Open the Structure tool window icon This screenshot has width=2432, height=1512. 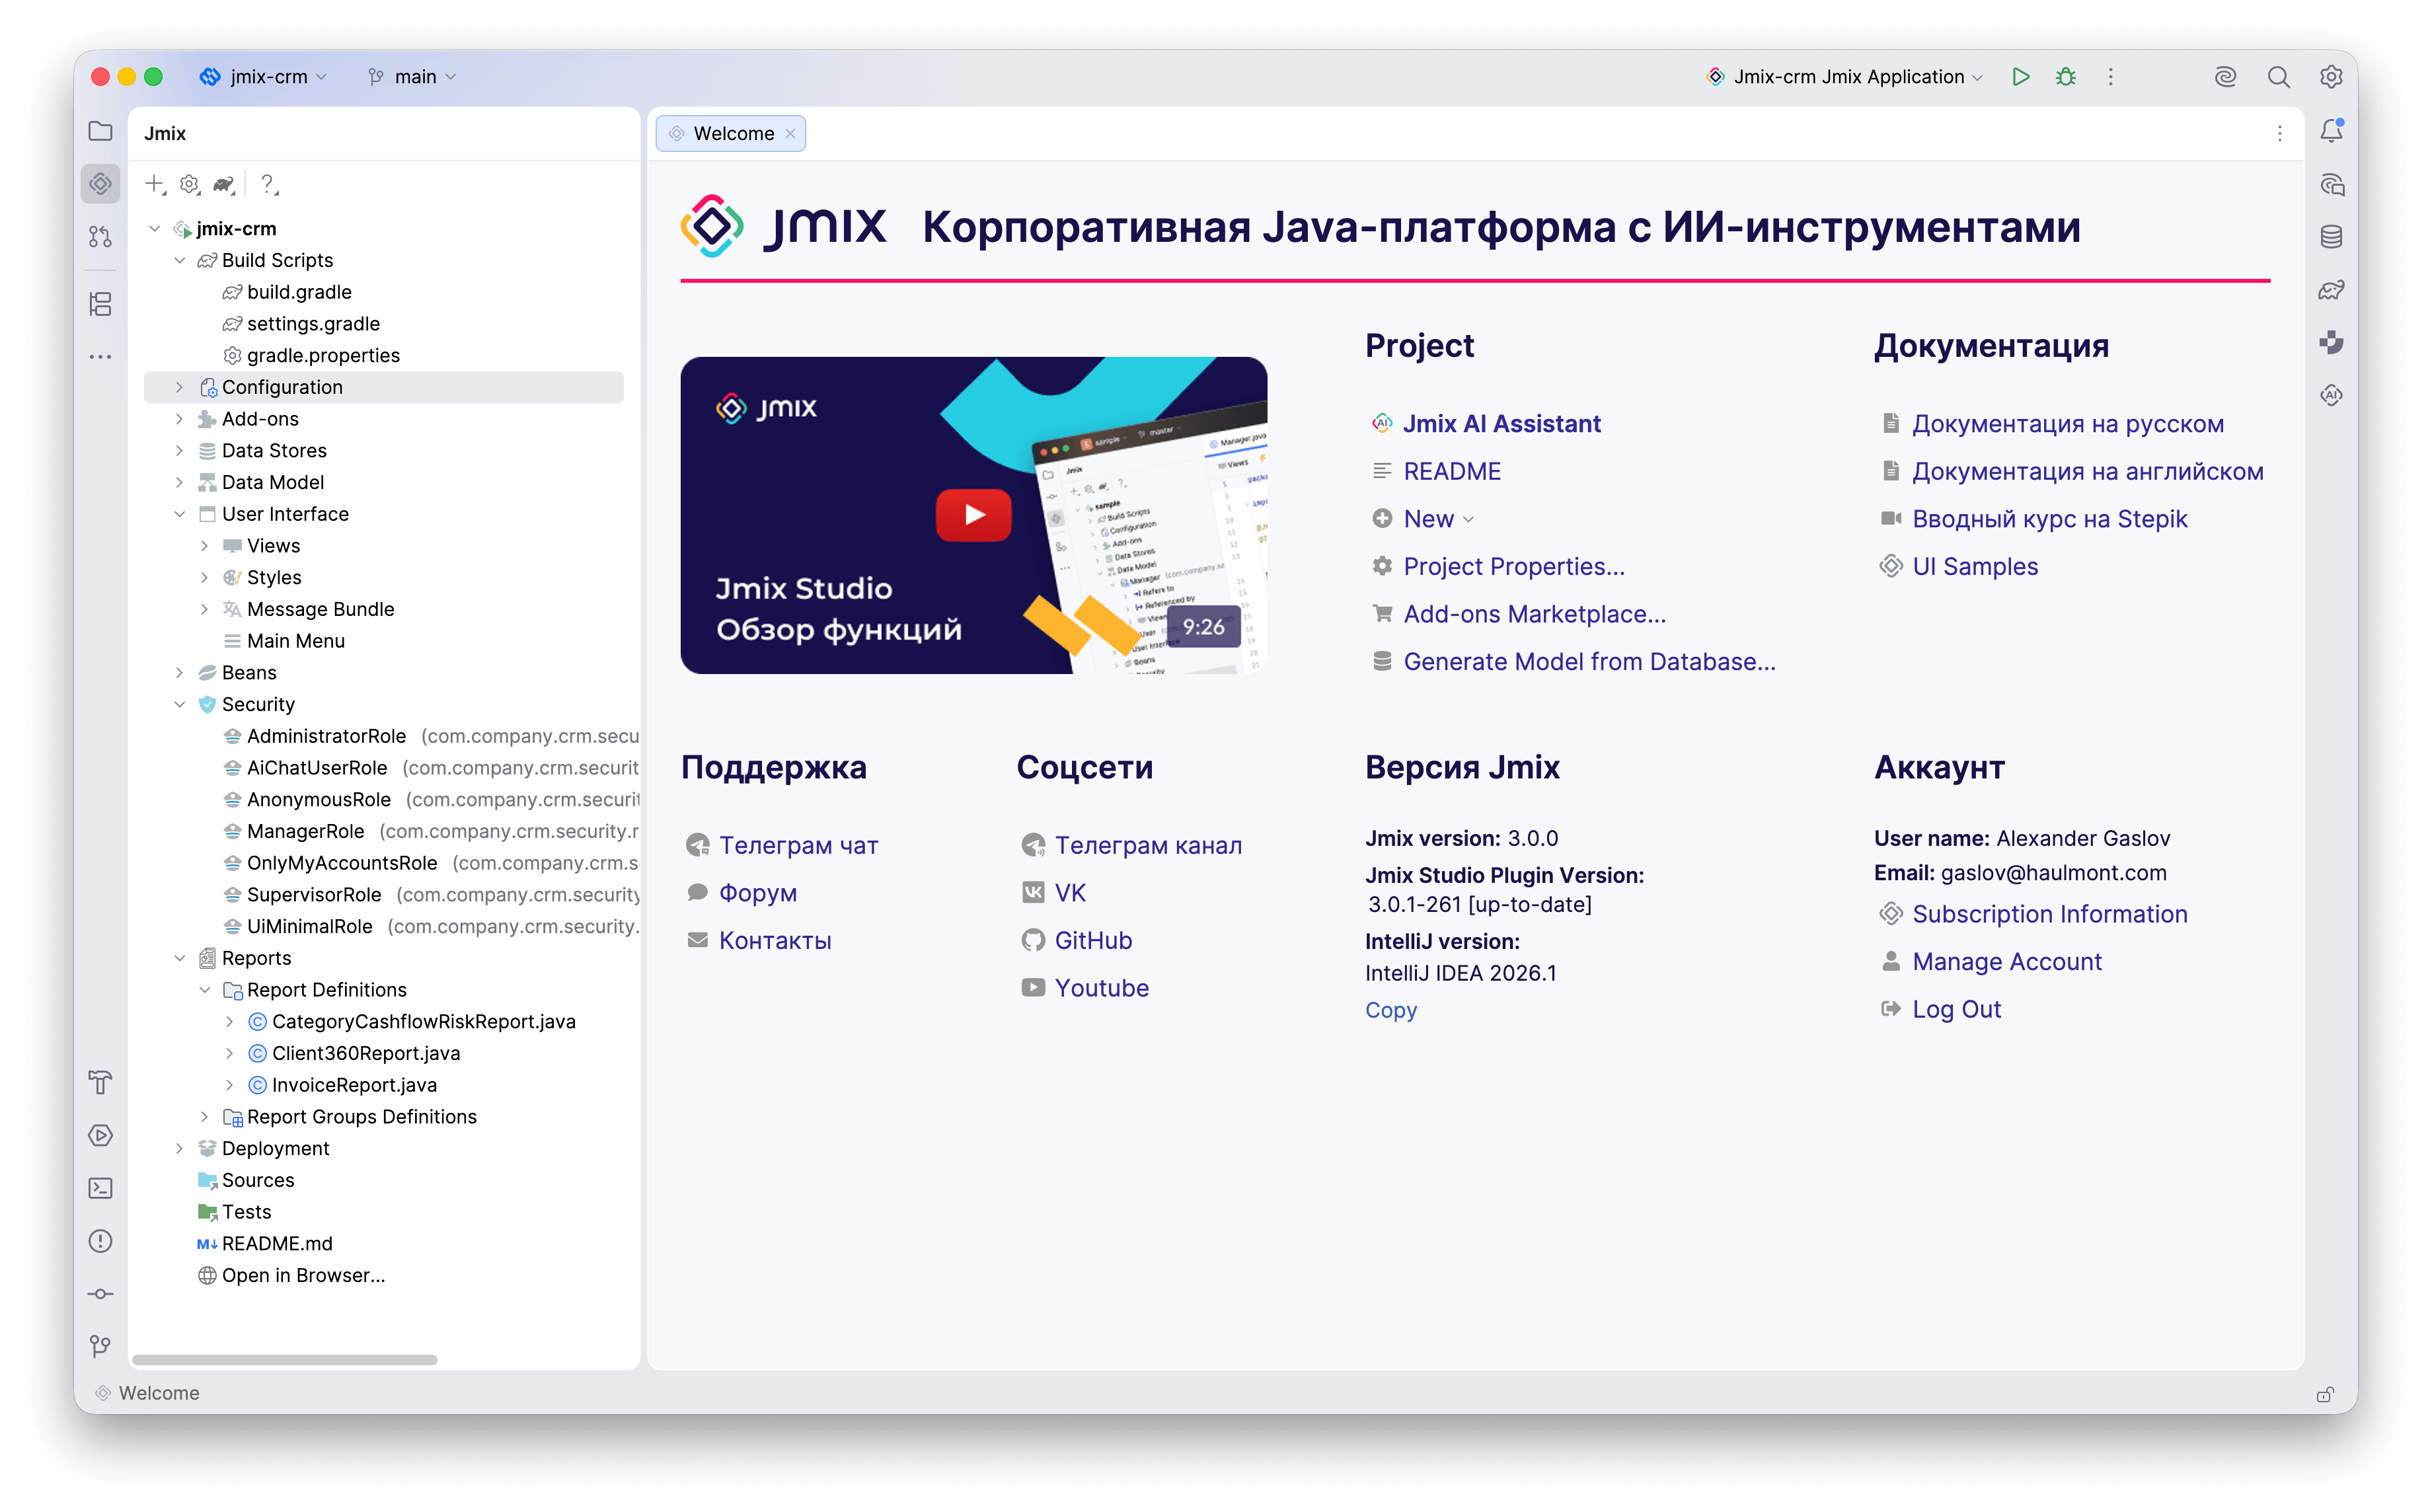click(100, 304)
